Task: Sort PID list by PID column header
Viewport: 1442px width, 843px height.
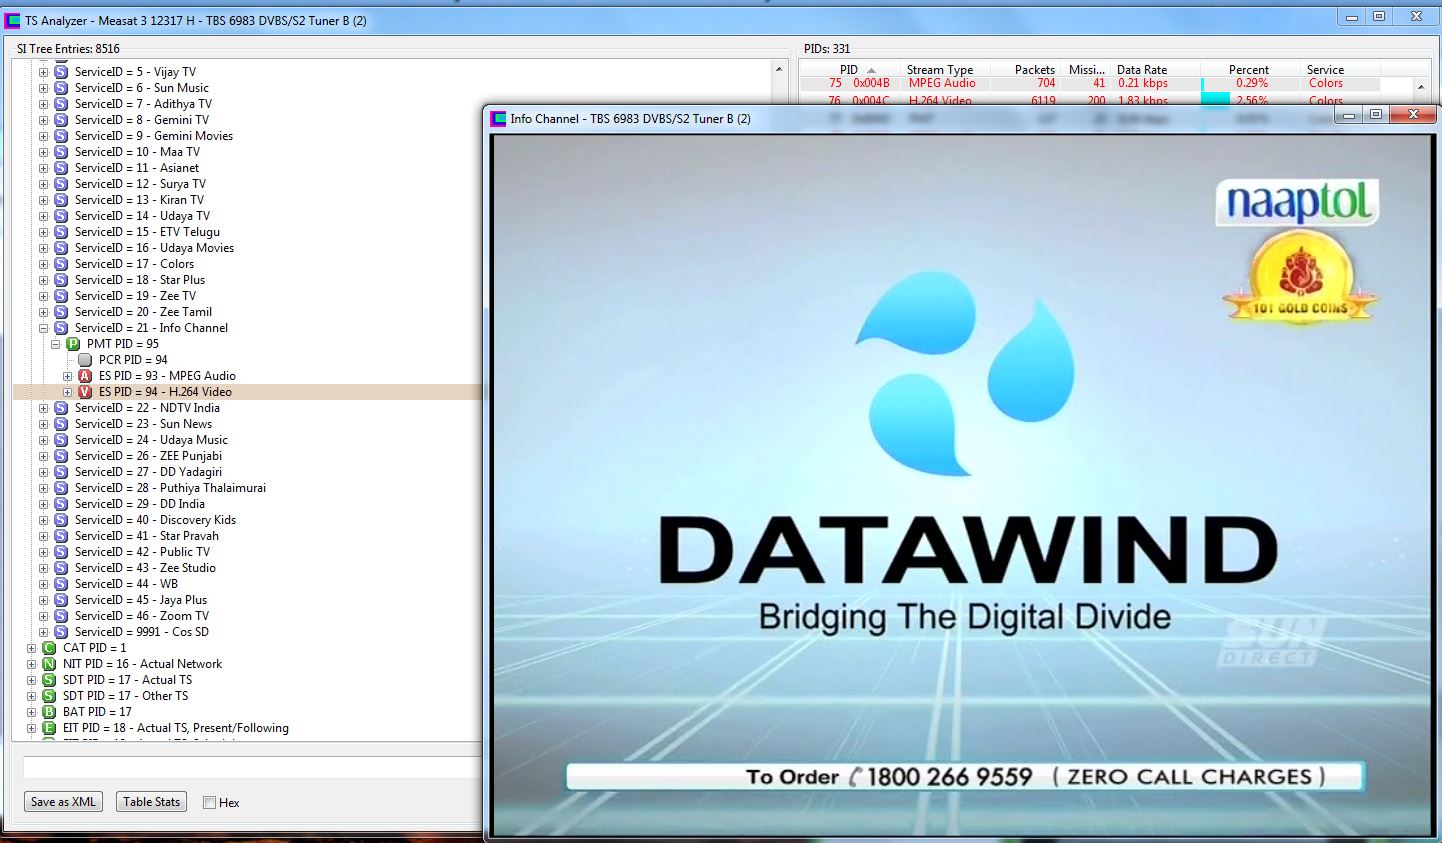Action: point(849,70)
